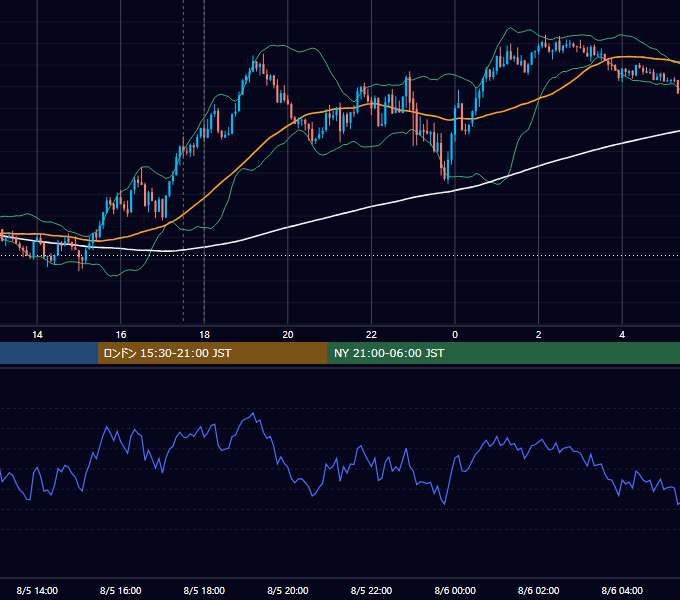Click hour label 2 on chart axis
This screenshot has height=600, width=680.
click(539, 335)
